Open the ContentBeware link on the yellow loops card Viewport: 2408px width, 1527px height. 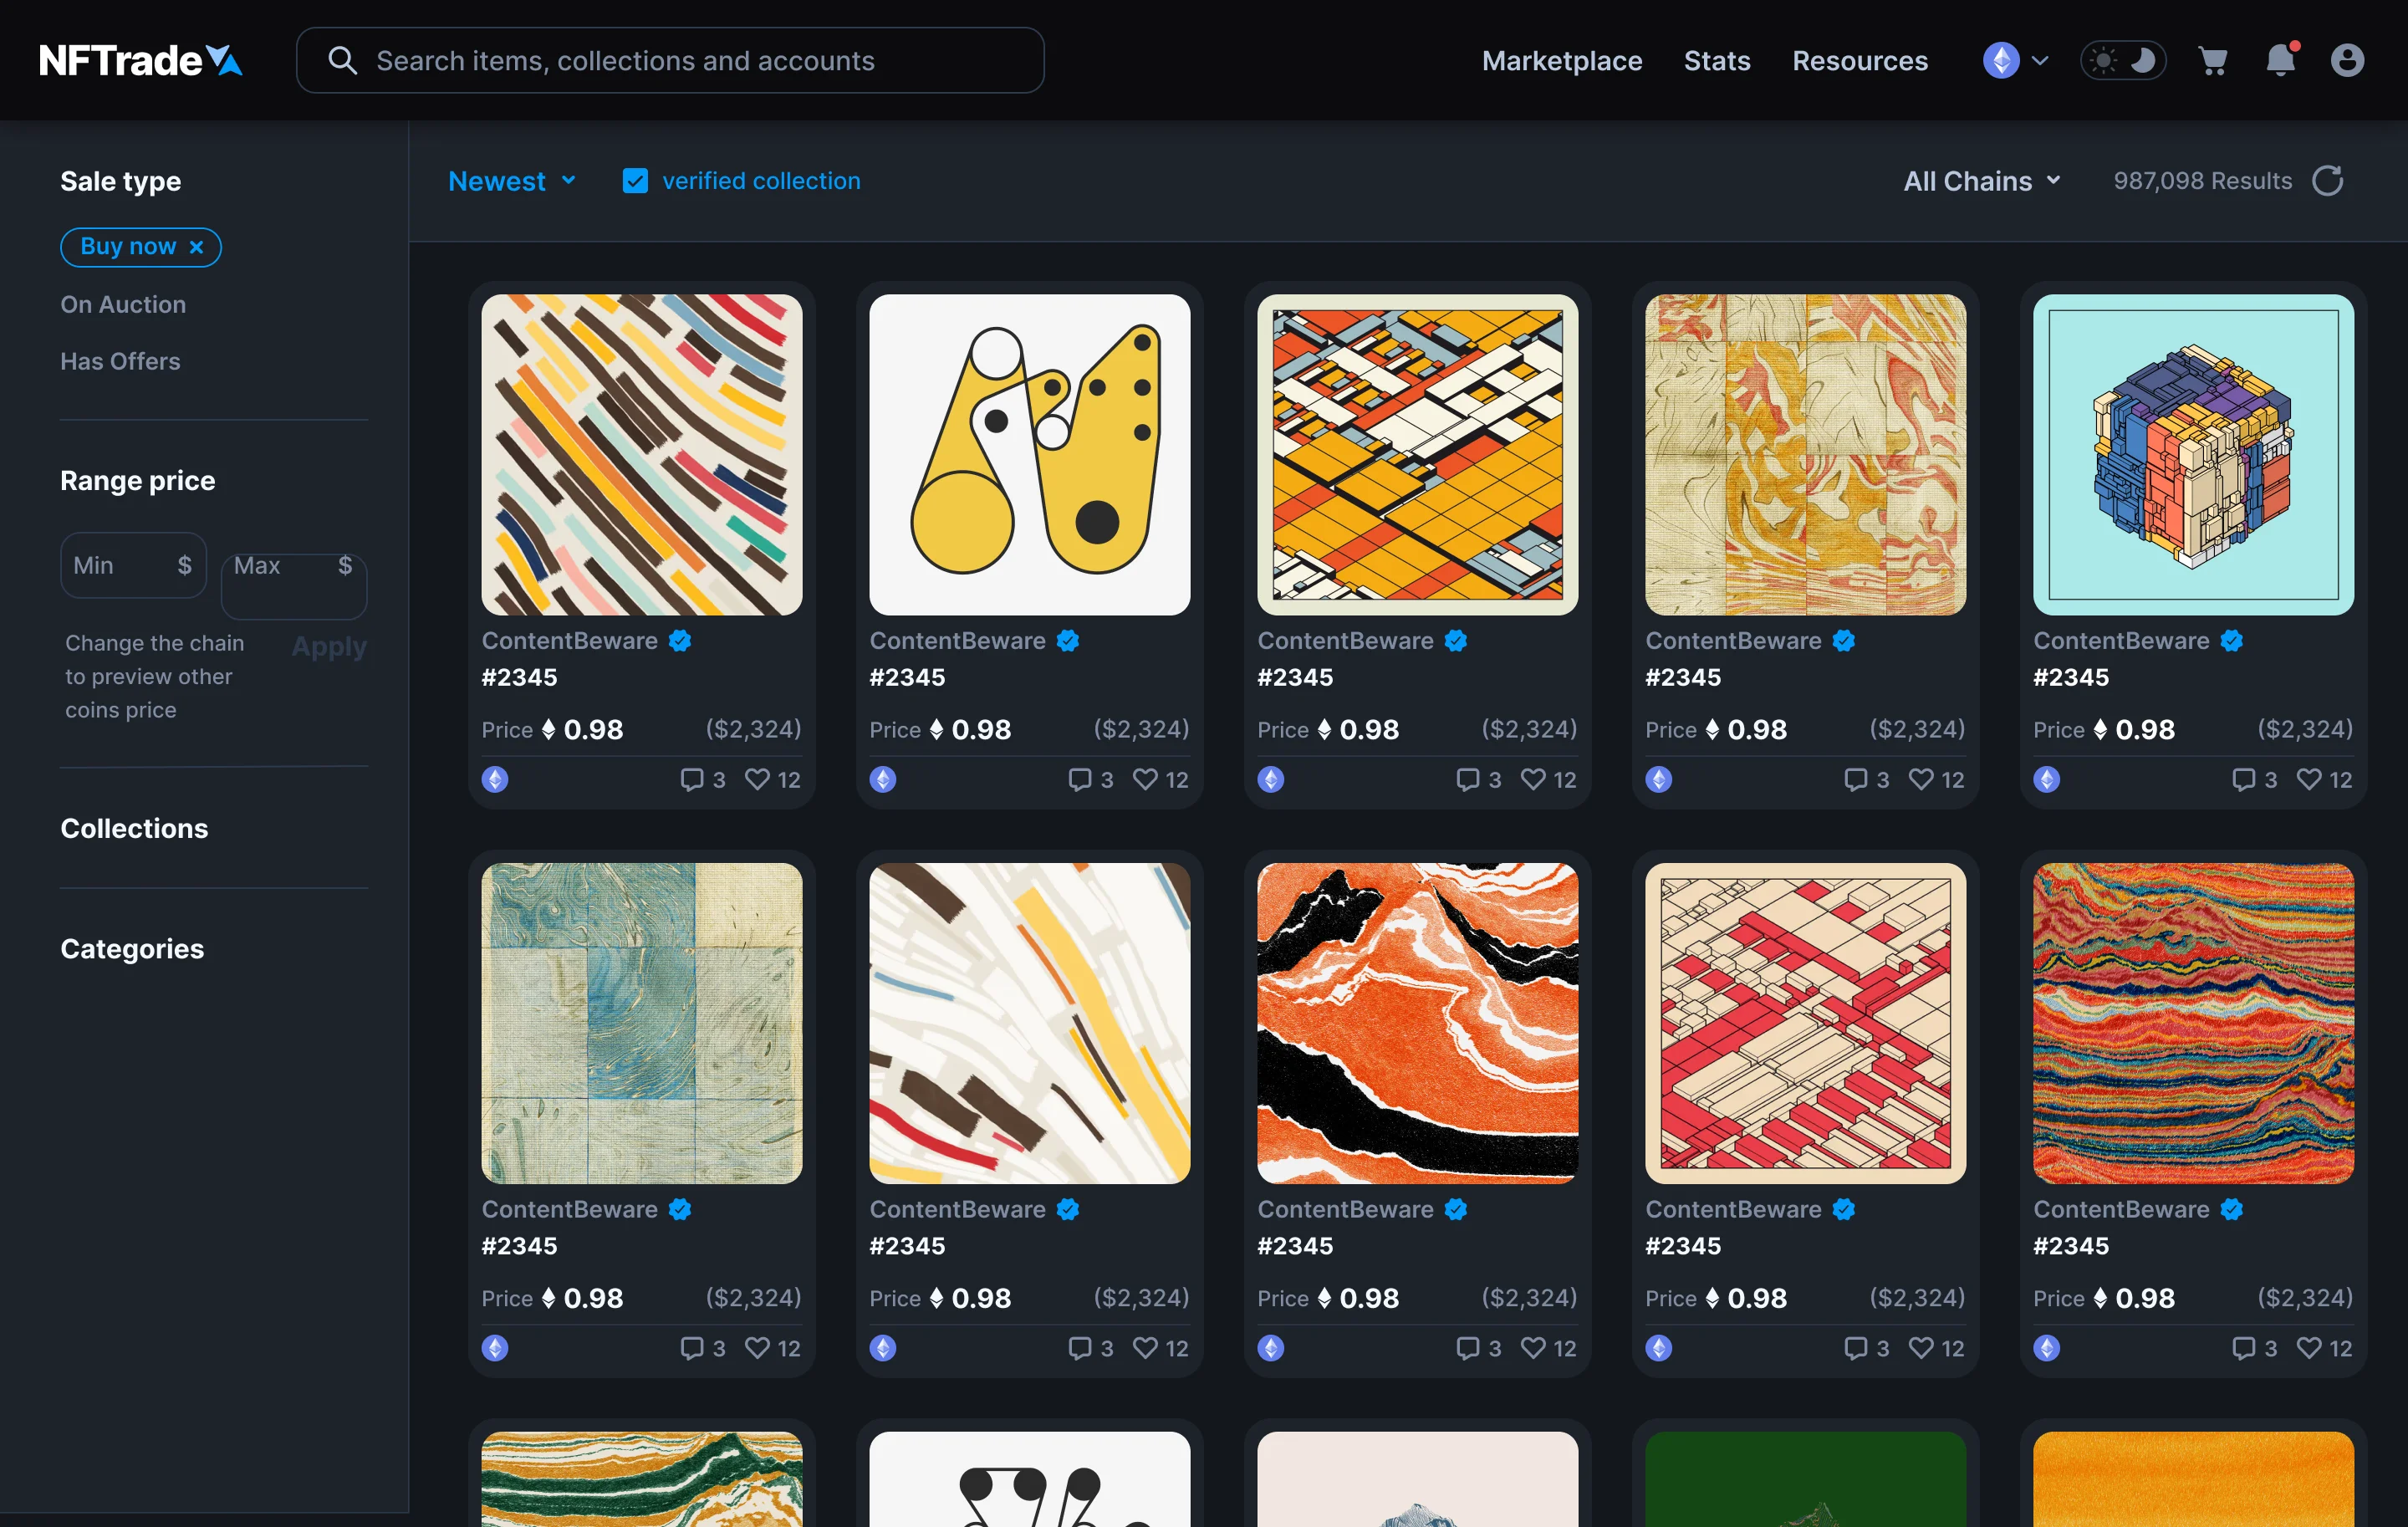click(x=957, y=641)
